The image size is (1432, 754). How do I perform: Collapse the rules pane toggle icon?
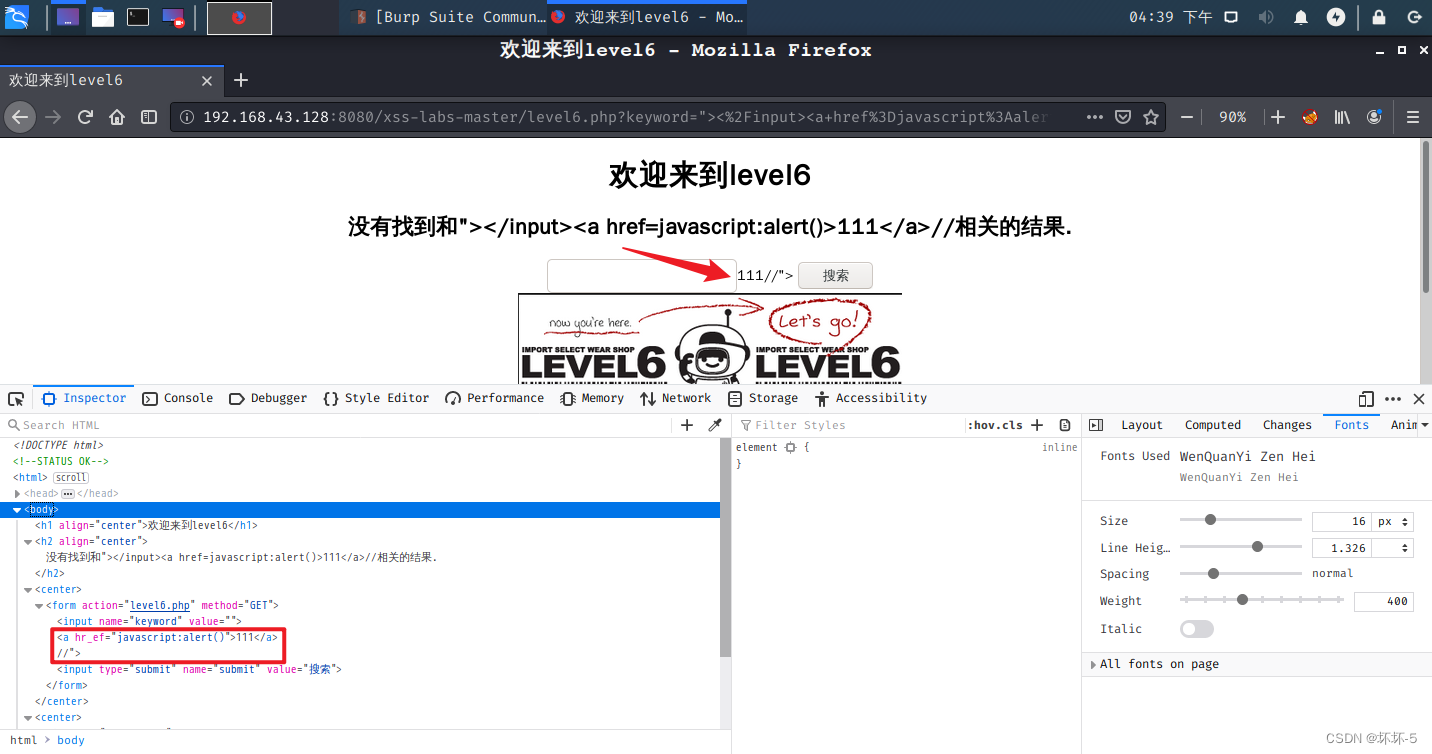[x=1096, y=425]
